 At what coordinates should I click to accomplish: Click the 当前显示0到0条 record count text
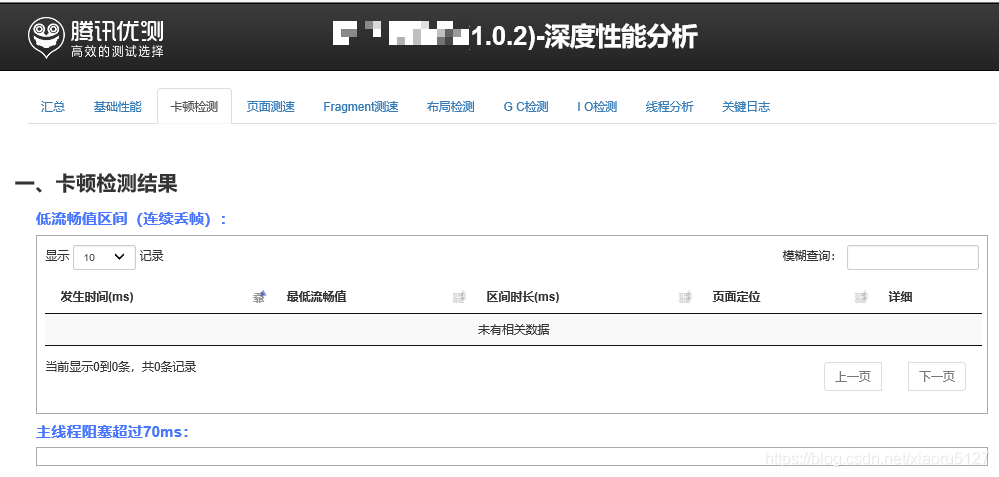click(x=121, y=367)
